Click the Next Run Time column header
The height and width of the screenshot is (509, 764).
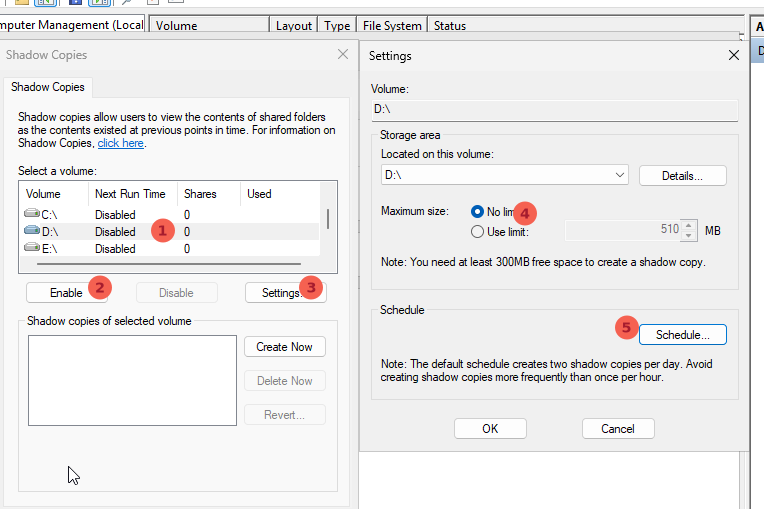(x=130, y=194)
